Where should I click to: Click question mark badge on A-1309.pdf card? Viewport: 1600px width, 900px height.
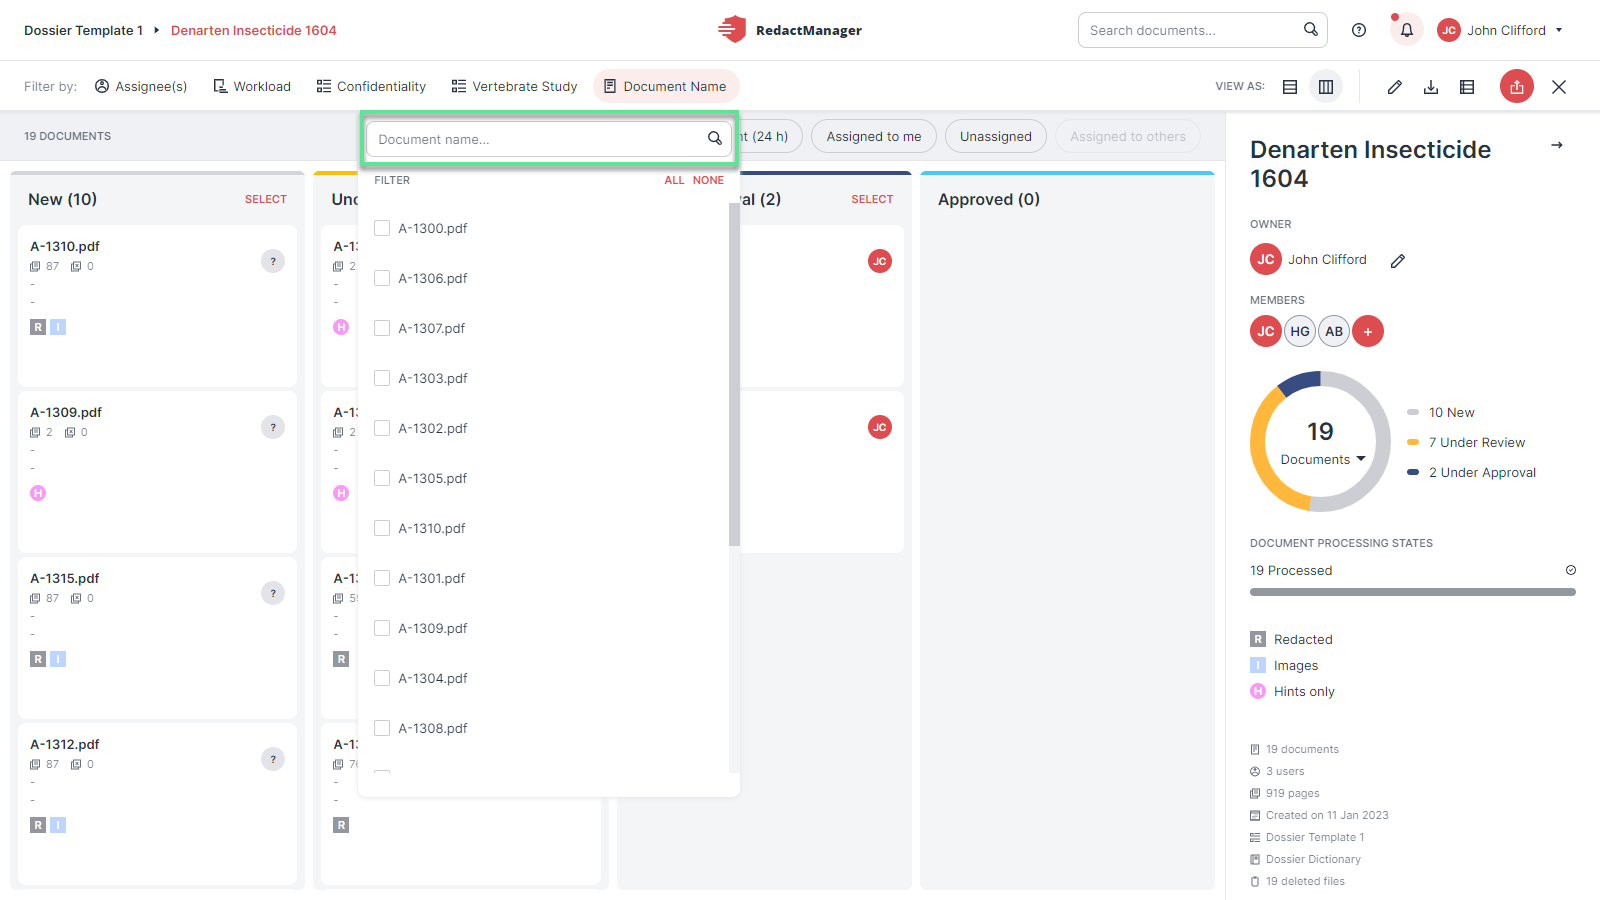coord(273,427)
